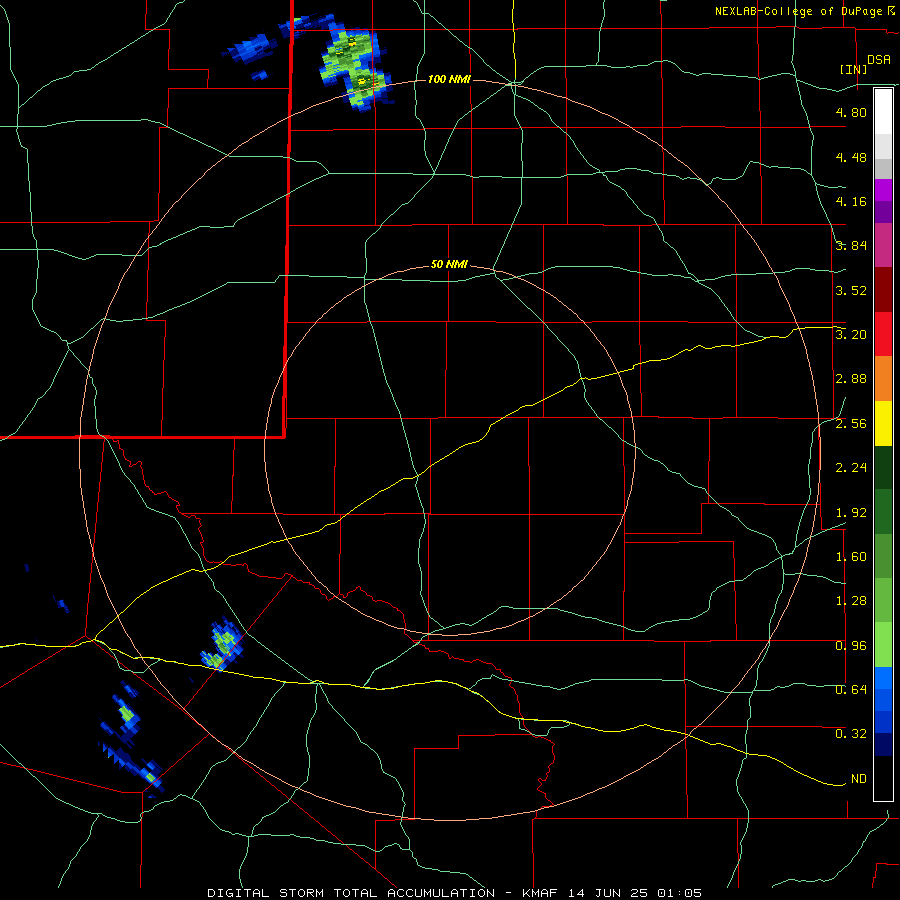Select the 0.96 legend value
The height and width of the screenshot is (900, 900).
(851, 646)
